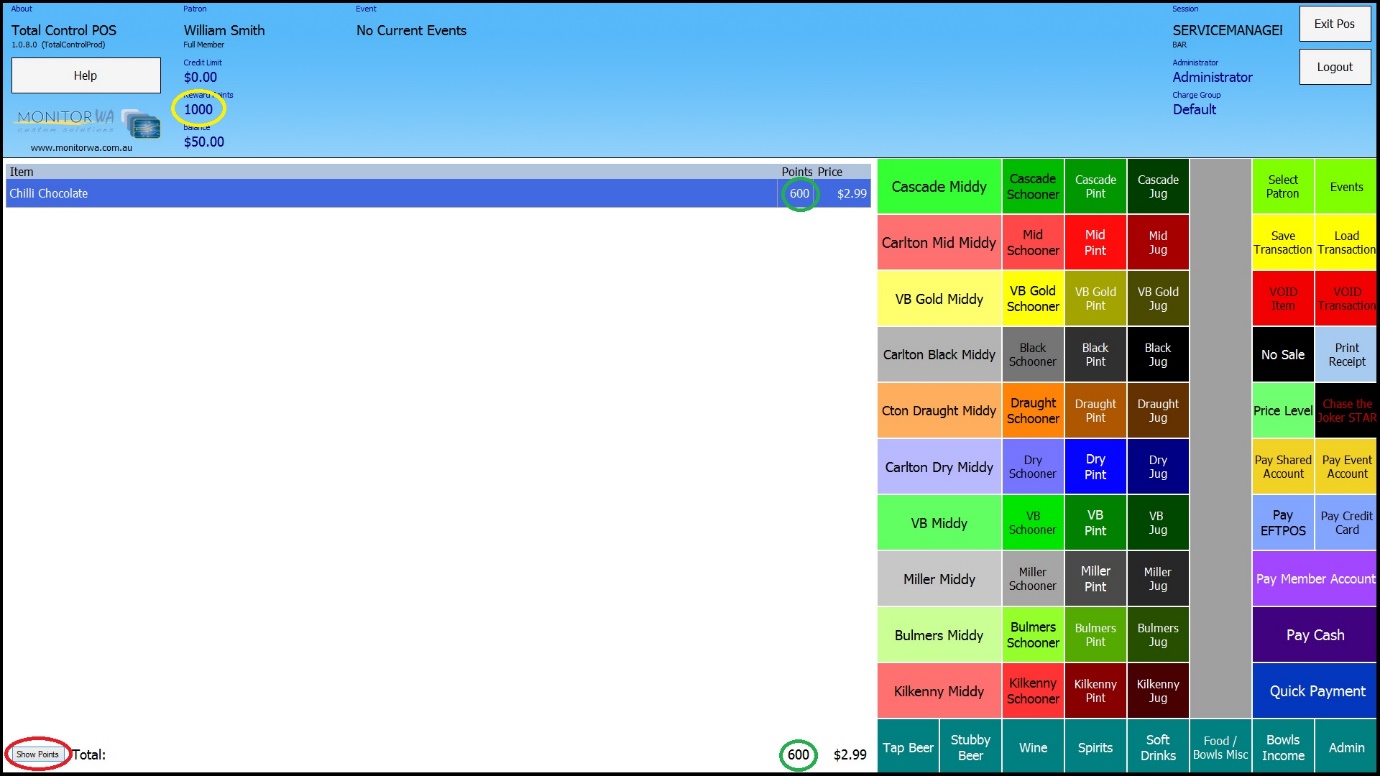Add a VB Gold Pint
The image size is (1380, 776).
pyautogui.click(x=1096, y=298)
